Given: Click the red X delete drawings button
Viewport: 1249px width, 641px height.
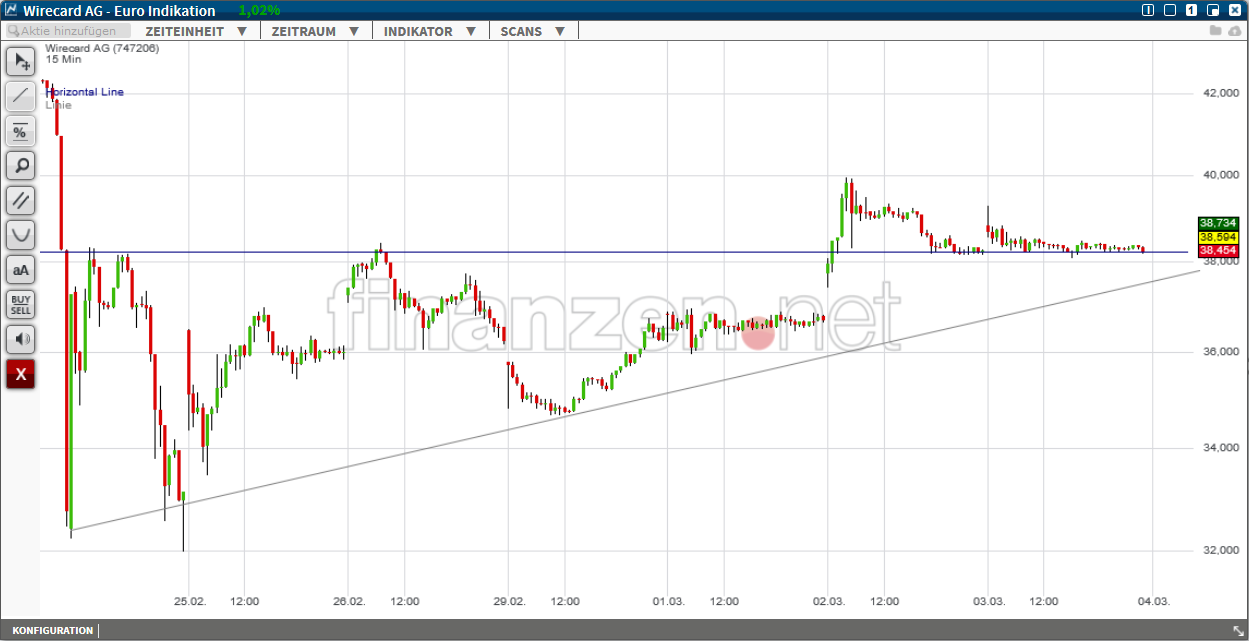Looking at the screenshot, I should tap(20, 374).
